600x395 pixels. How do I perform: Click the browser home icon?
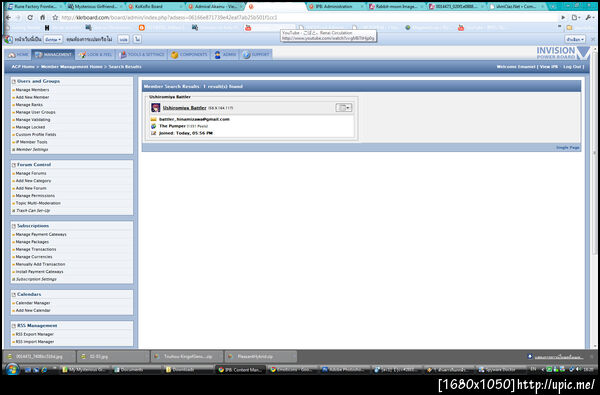[x=42, y=18]
